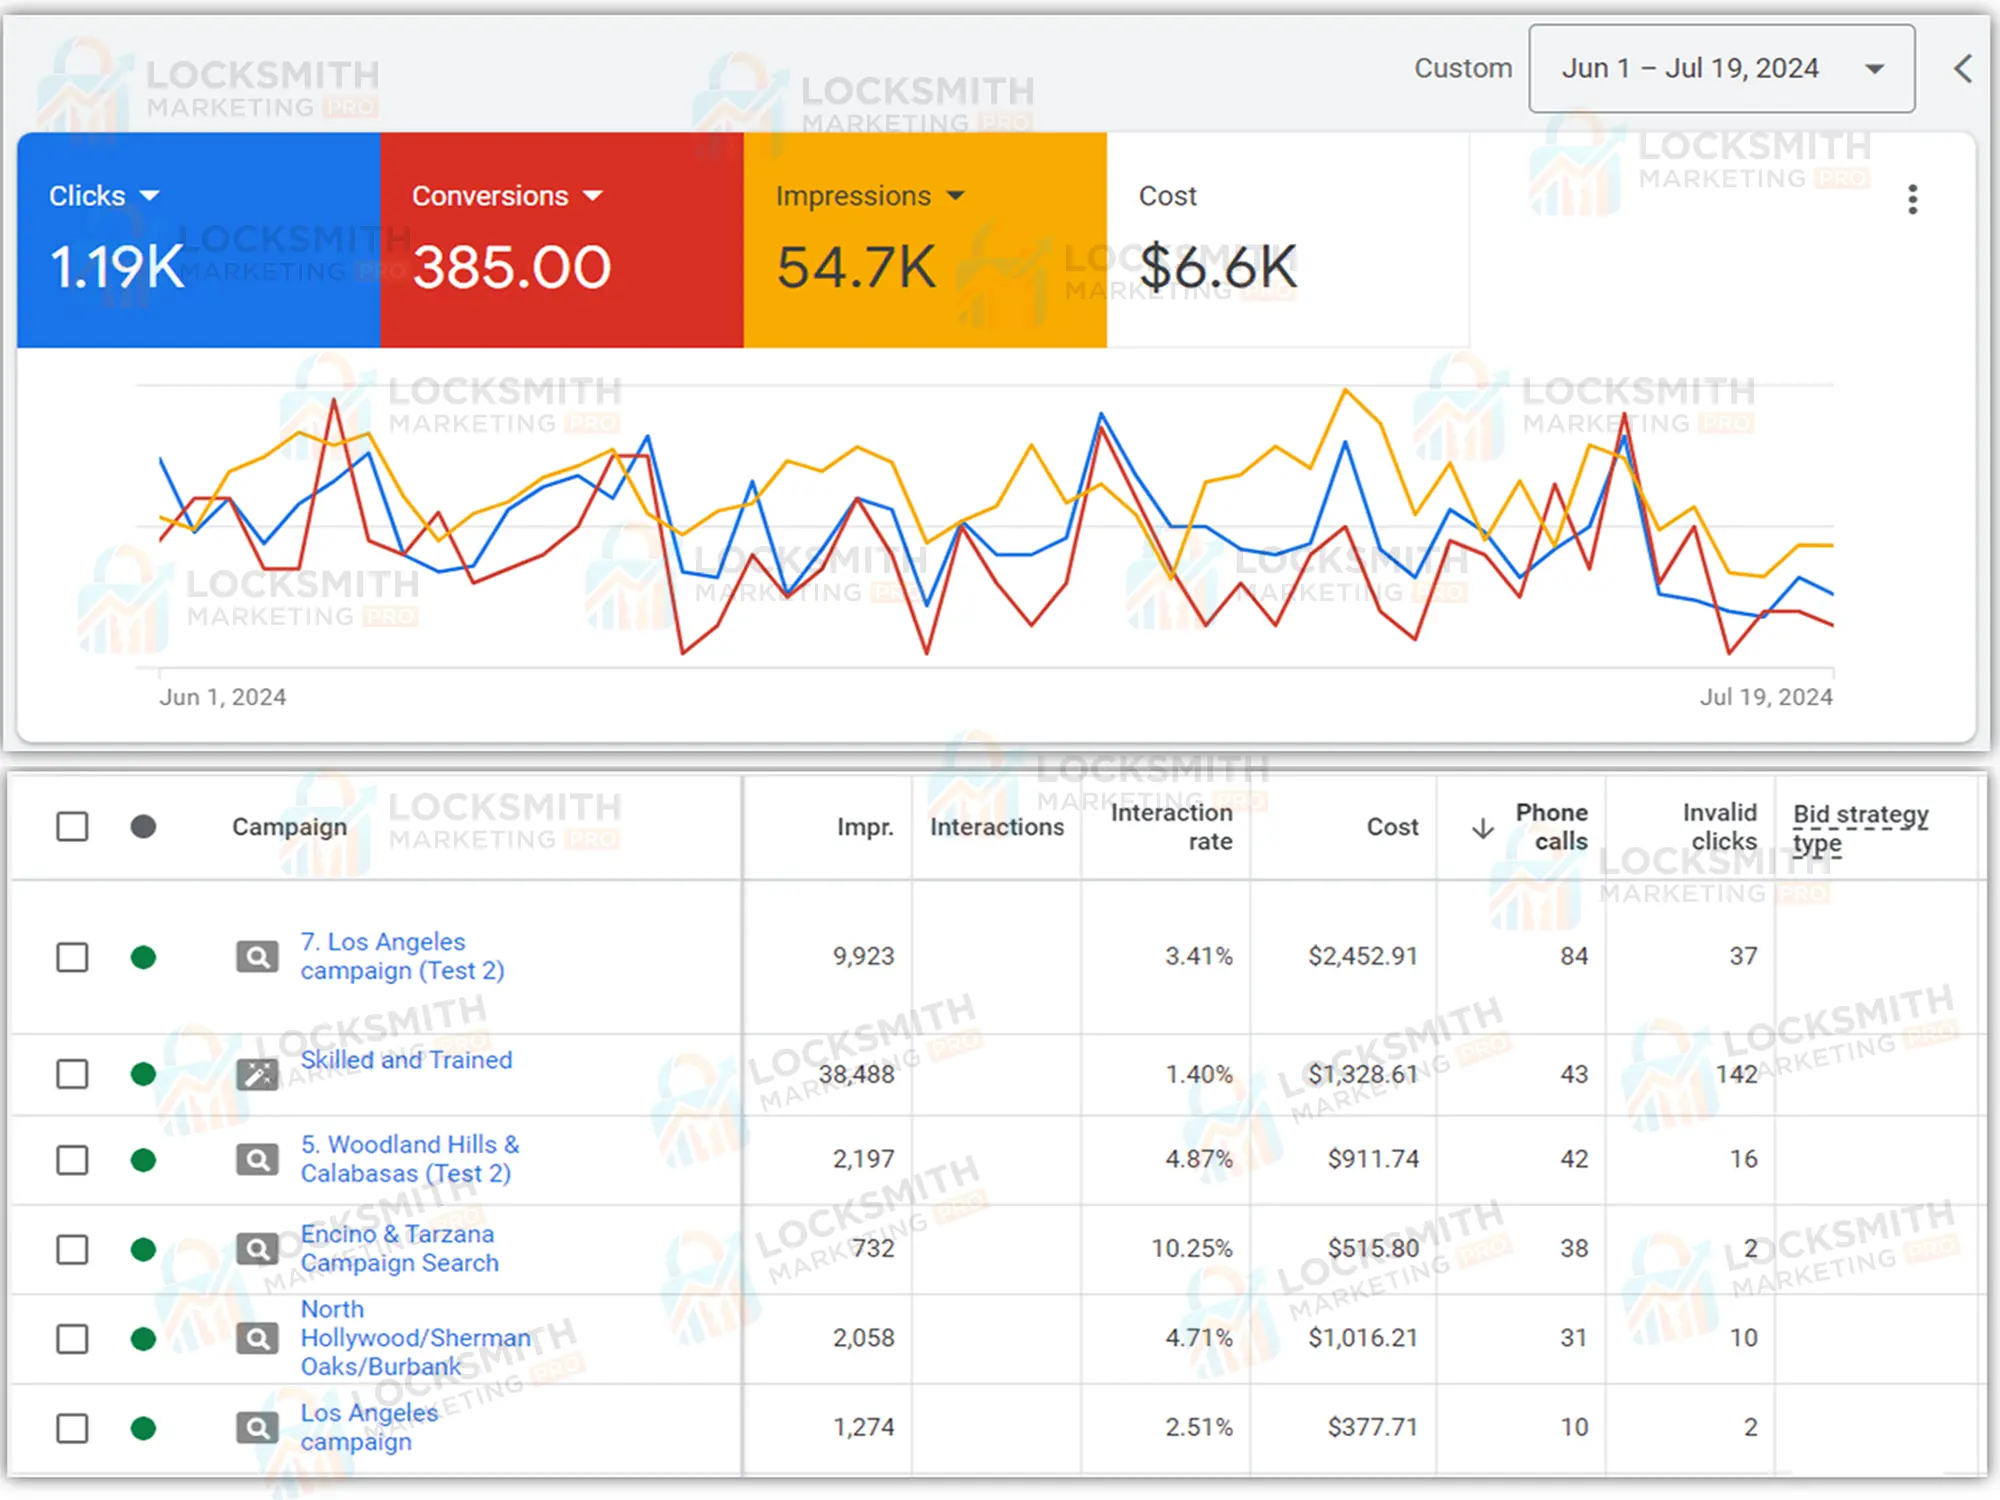Viewport: 2000px width, 1500px height.
Task: Click the green status dot for Skilled and Trained
Action: click(143, 1074)
